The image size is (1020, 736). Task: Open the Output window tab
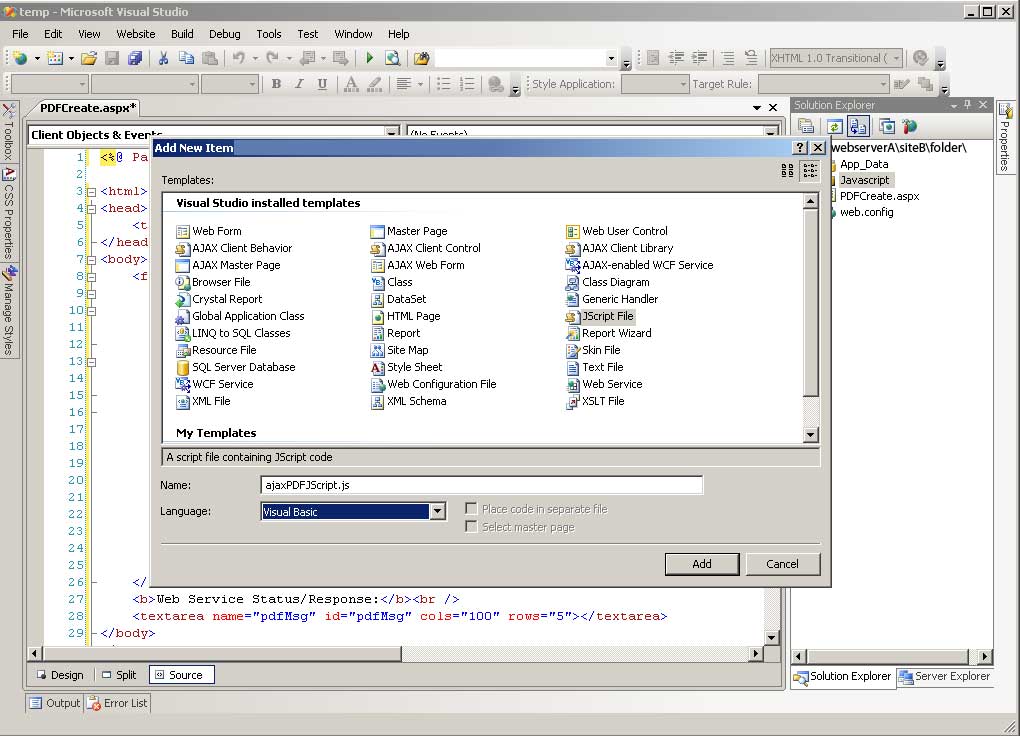(55, 703)
